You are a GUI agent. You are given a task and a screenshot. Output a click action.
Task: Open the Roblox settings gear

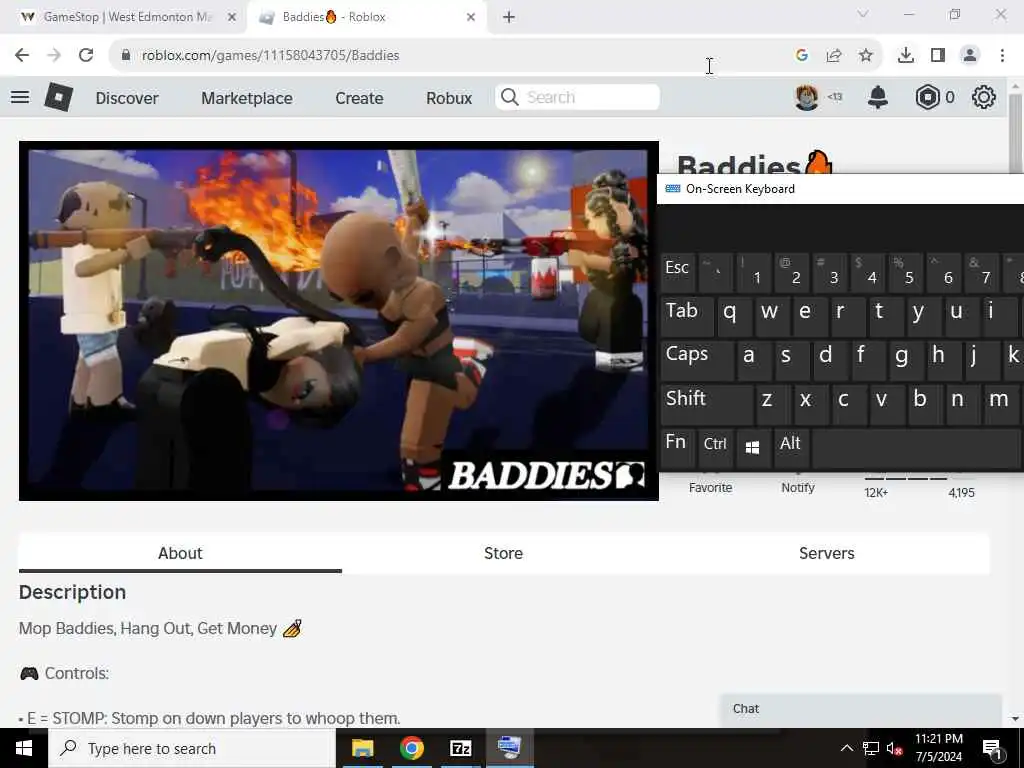983,97
